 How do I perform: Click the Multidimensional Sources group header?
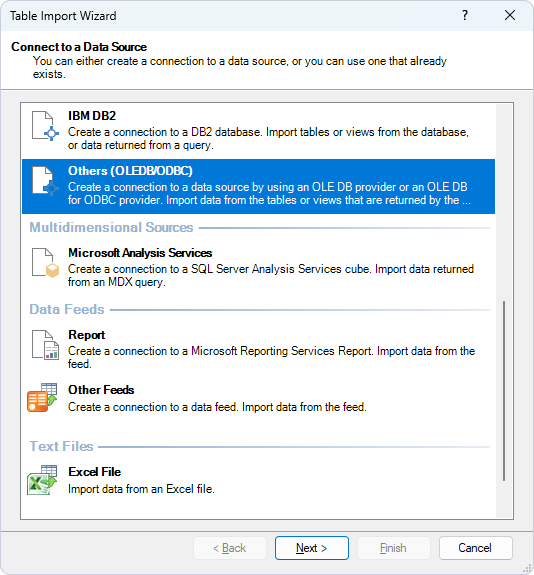tap(111, 227)
